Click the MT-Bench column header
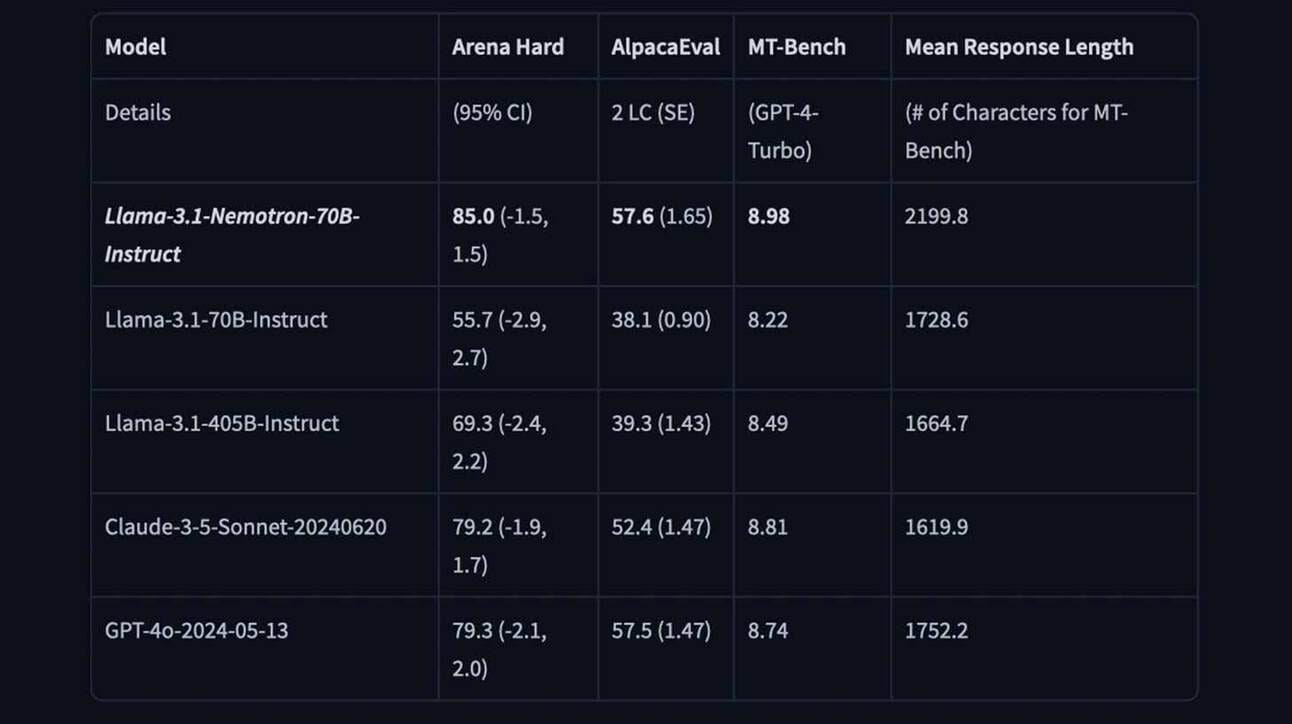 [x=797, y=47]
